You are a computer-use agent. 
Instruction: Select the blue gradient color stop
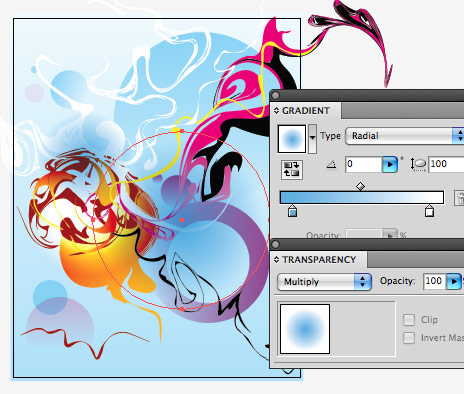[x=292, y=211]
